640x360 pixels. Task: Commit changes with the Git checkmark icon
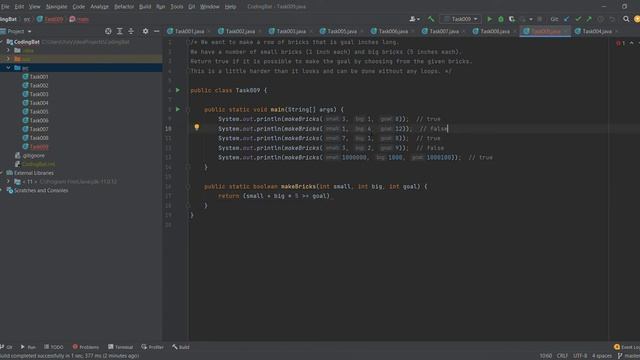[x=578, y=19]
